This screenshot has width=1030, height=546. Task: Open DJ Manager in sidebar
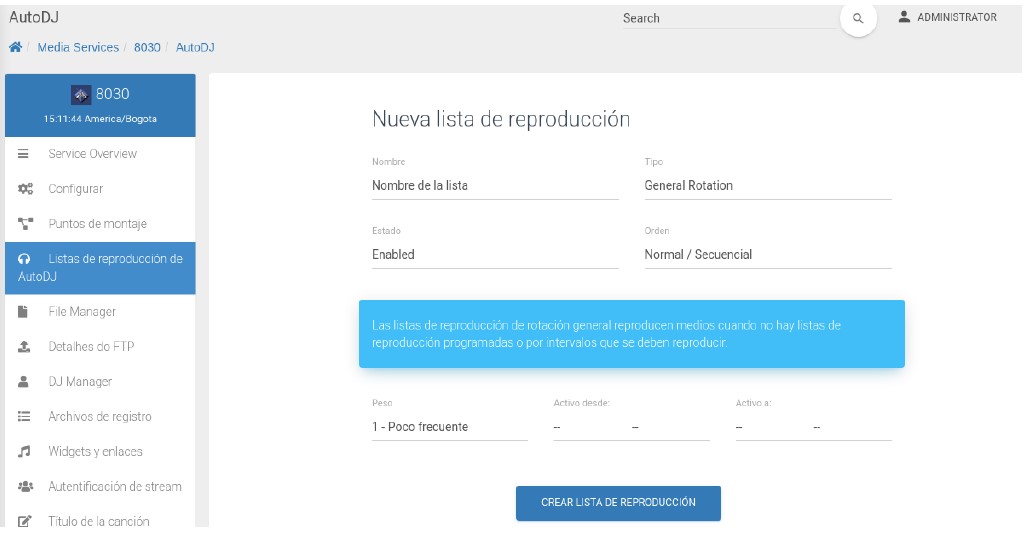click(x=80, y=382)
